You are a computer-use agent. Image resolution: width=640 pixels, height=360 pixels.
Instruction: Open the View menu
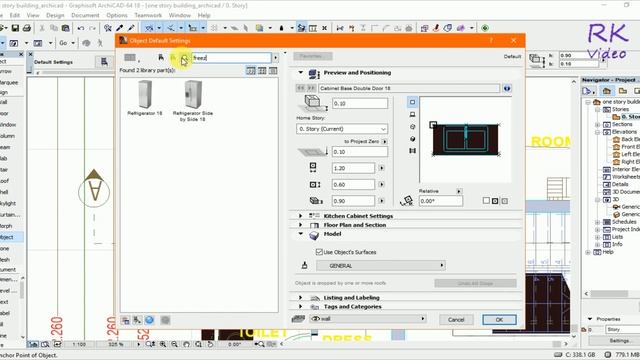(33, 16)
